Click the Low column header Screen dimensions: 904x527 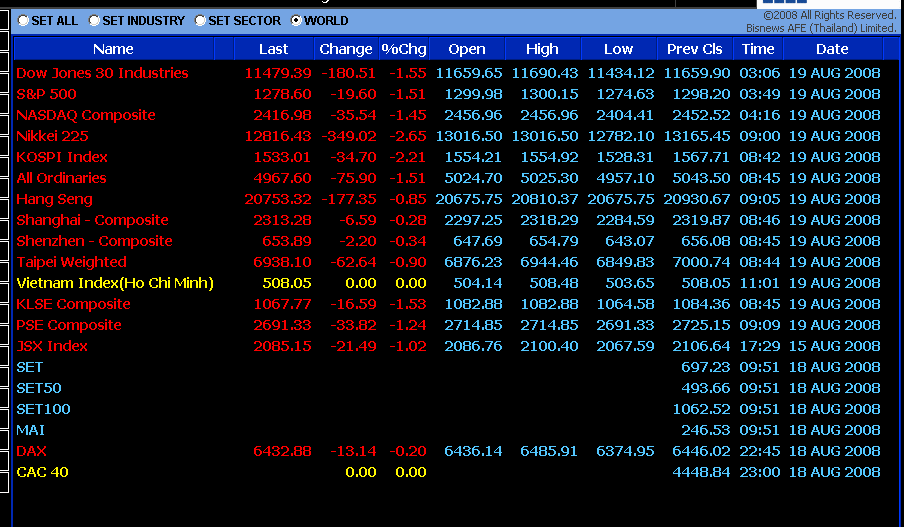coord(619,49)
